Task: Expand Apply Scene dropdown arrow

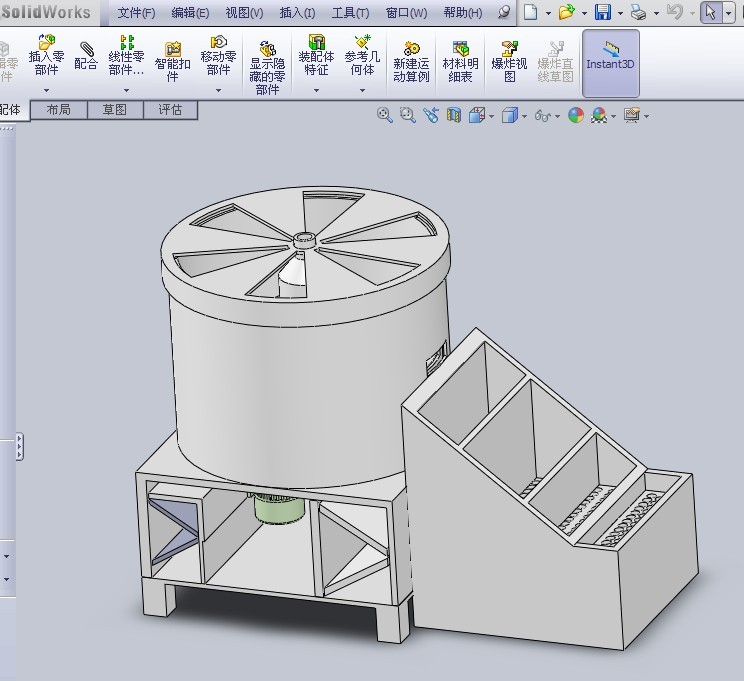Action: tap(614, 116)
